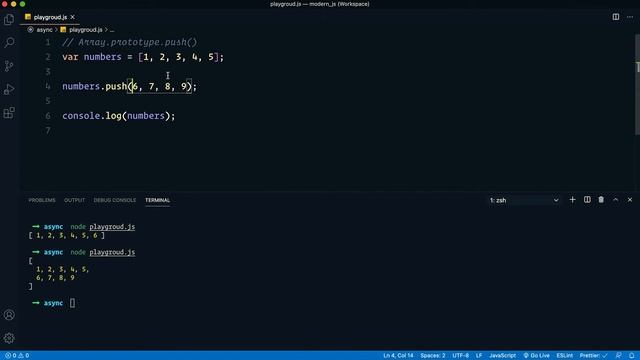
Task: Click Spaces: 2 indentation setting
Action: tap(433, 356)
